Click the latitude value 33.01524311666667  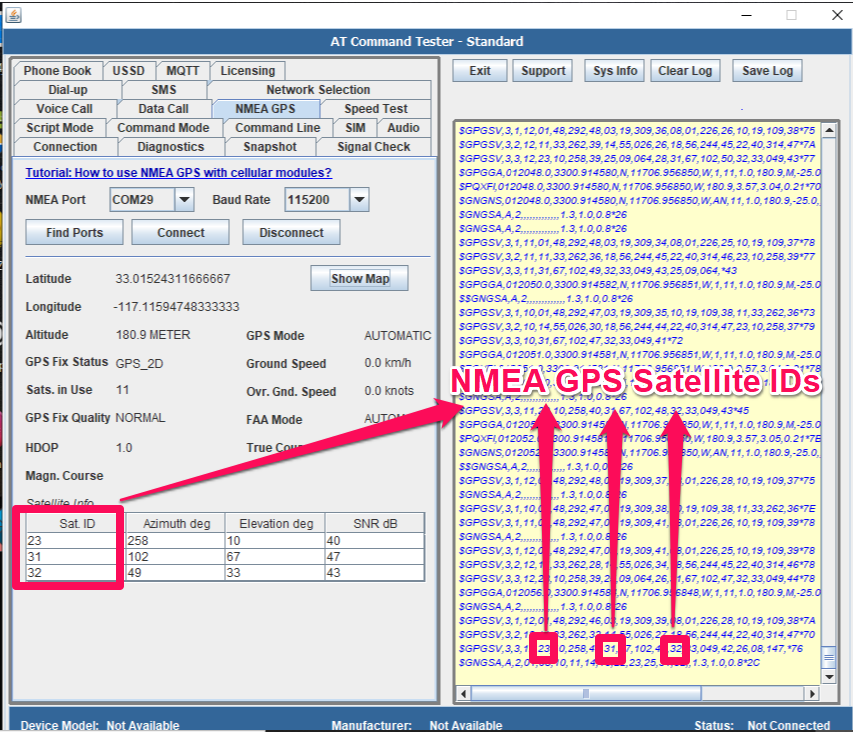point(172,279)
